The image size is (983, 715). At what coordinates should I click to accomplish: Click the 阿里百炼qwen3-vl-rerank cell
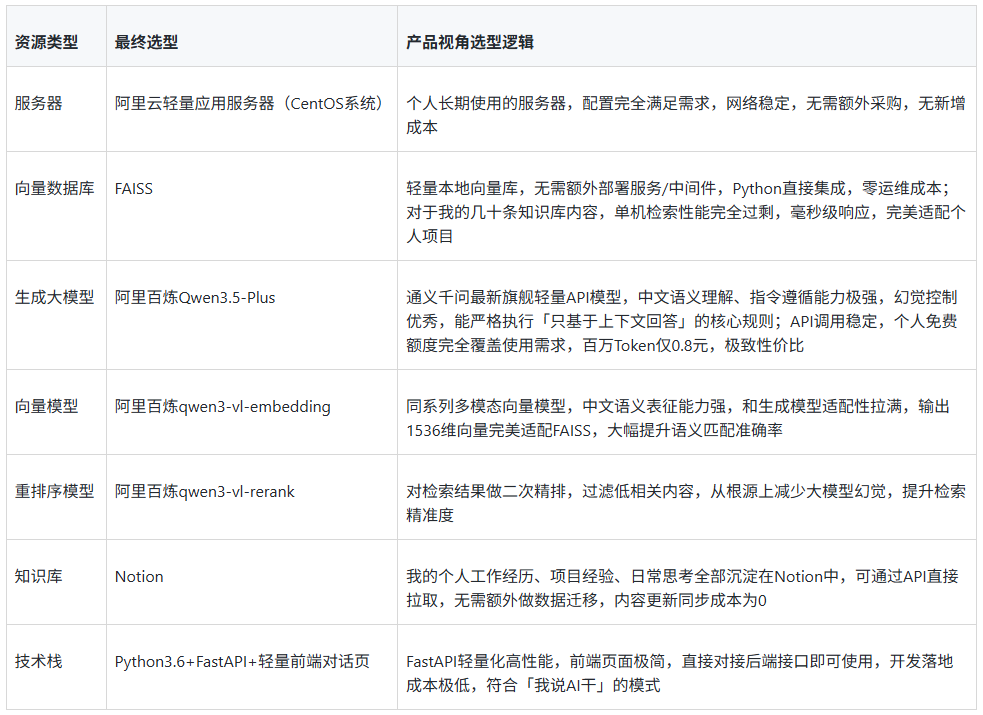tap(204, 491)
